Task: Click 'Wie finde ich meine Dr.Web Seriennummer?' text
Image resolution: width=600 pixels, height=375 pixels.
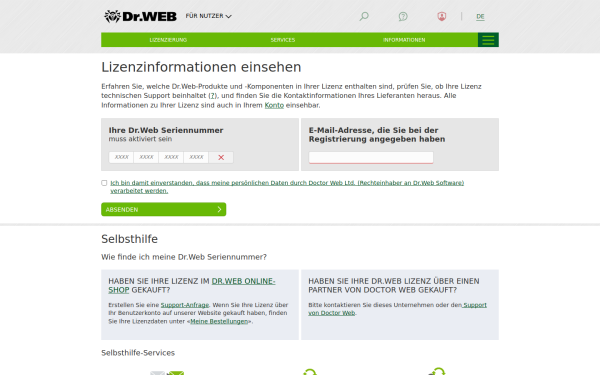Action: [x=184, y=257]
